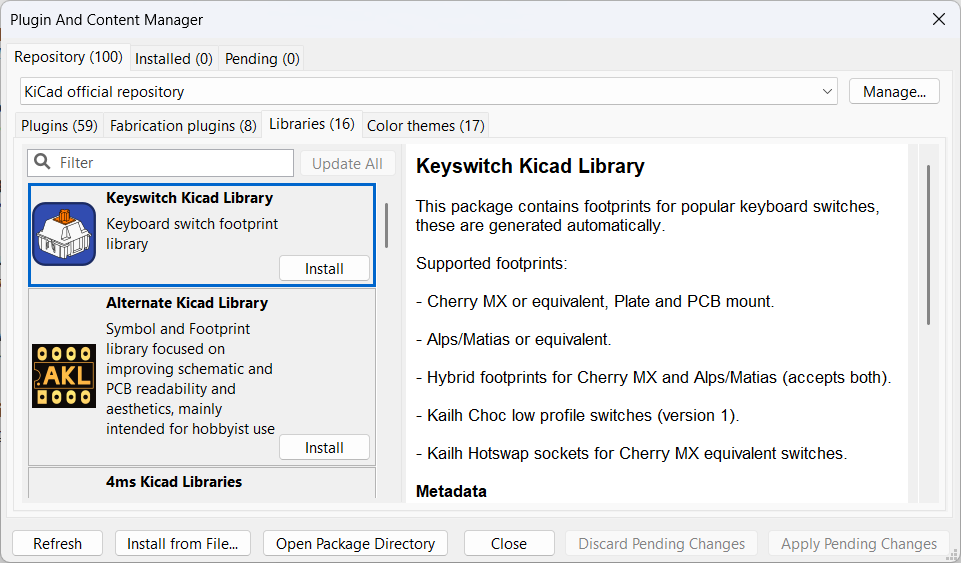Click 'Alps/Matias or equivalent' line
Image resolution: width=961 pixels, height=563 pixels.
pos(514,339)
